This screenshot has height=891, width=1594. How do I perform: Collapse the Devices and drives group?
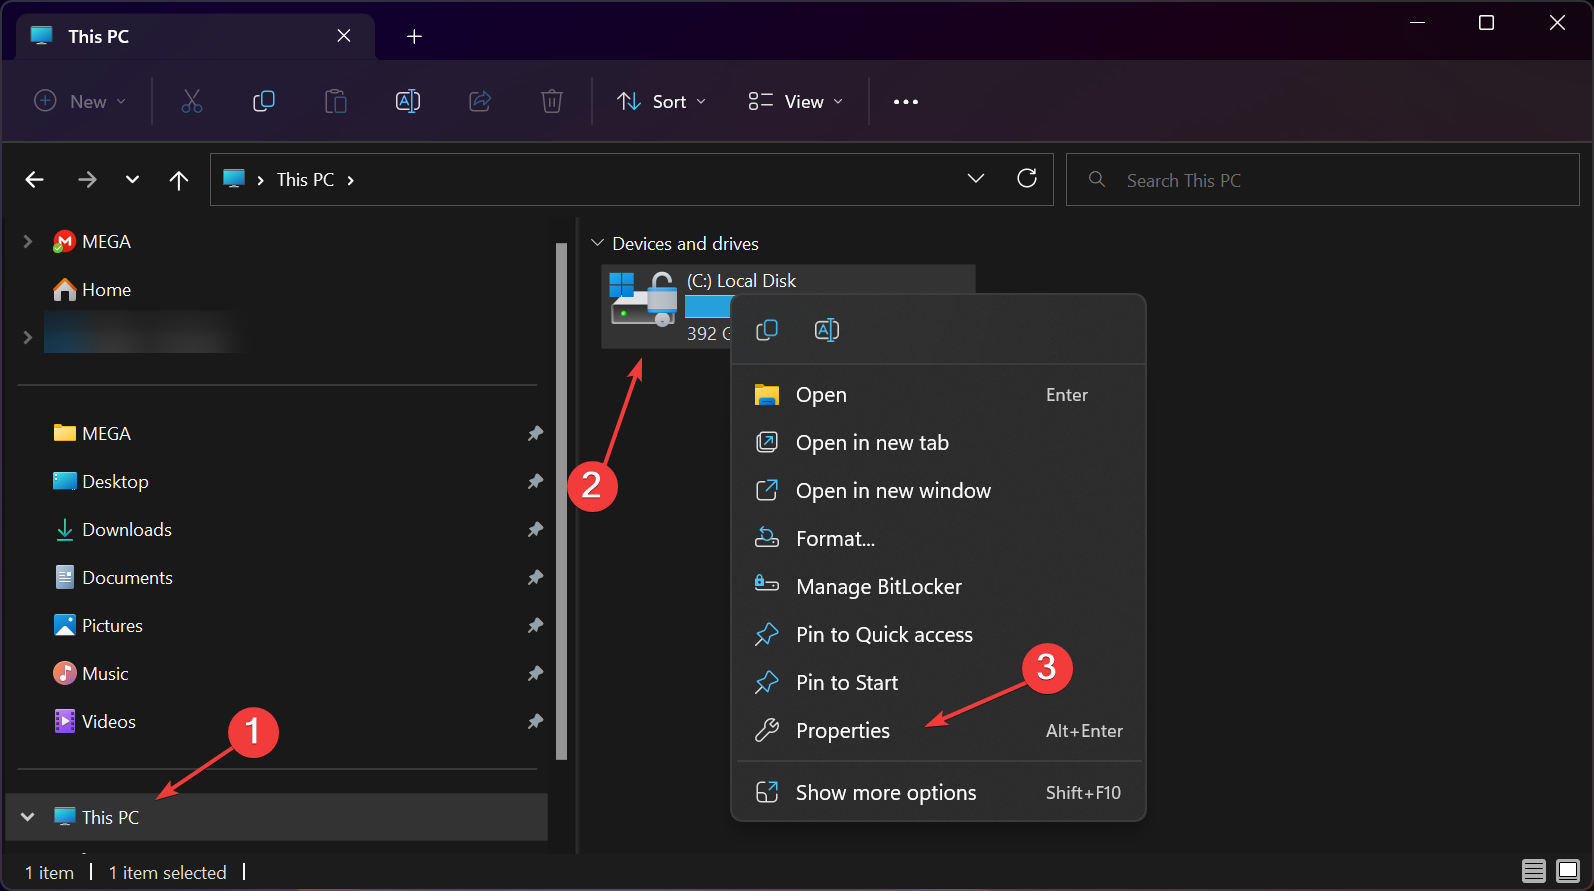click(598, 243)
